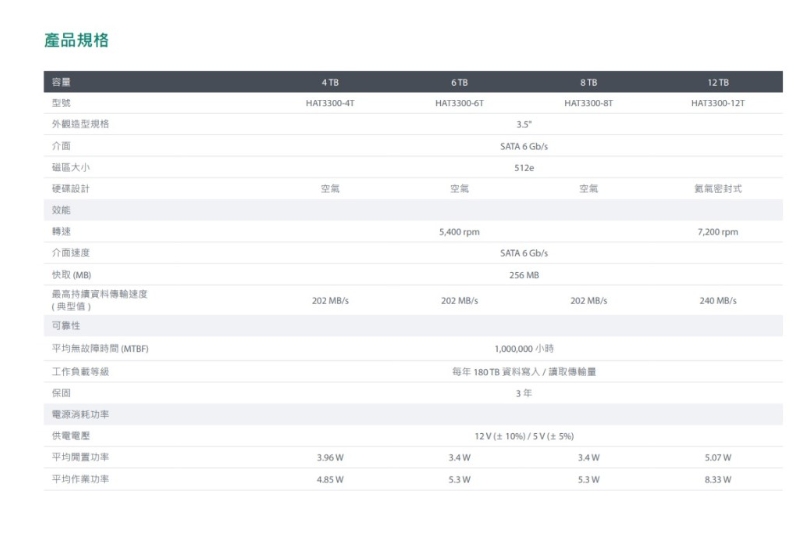The width and height of the screenshot is (802, 555).
Task: Click the 平均作業功率 row label
Action: pos(80,479)
